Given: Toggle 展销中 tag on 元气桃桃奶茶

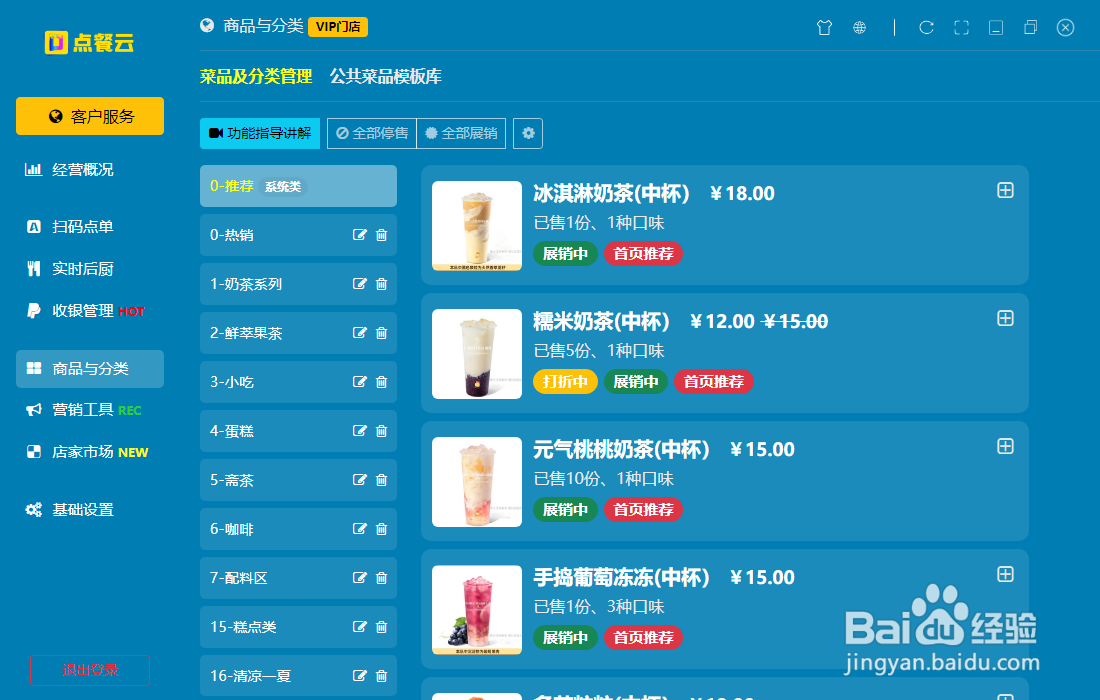Looking at the screenshot, I should point(565,510).
